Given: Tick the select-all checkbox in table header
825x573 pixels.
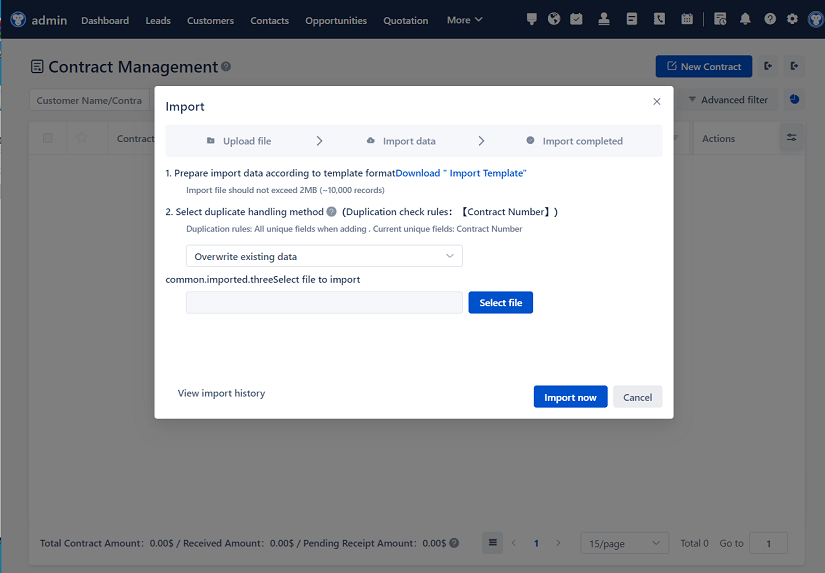Looking at the screenshot, I should [x=48, y=138].
